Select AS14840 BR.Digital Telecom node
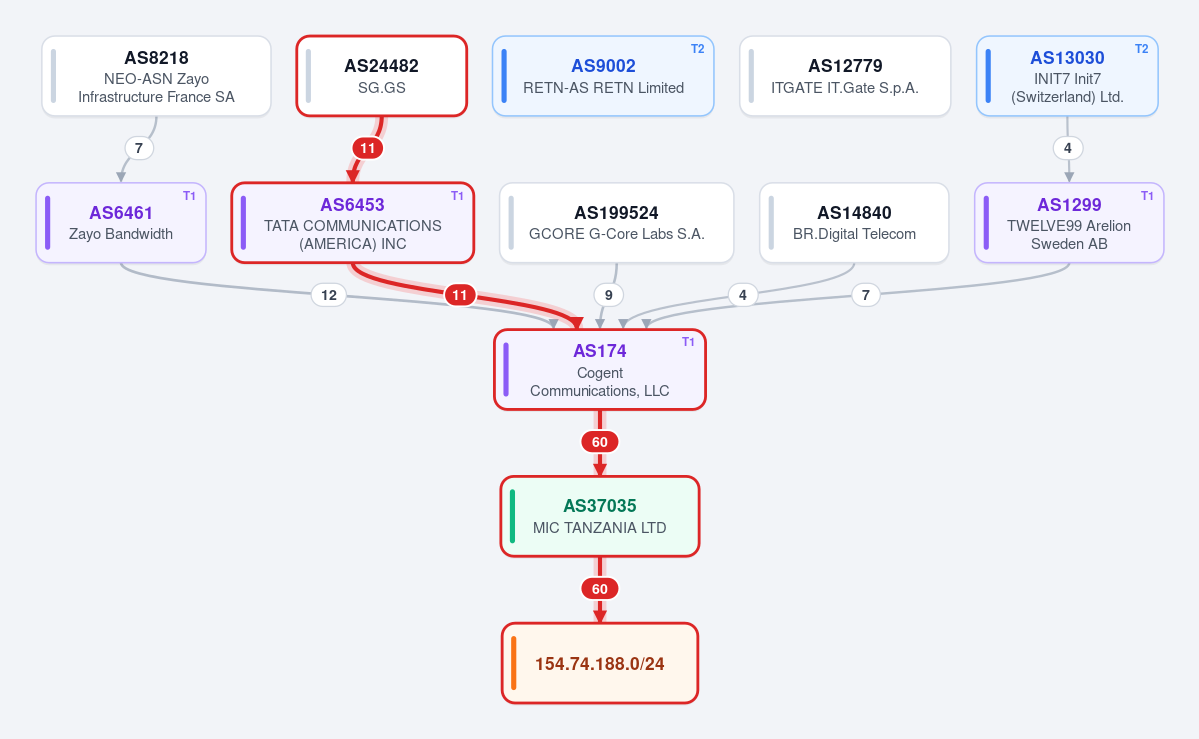The height and width of the screenshot is (739, 1199). pos(854,223)
